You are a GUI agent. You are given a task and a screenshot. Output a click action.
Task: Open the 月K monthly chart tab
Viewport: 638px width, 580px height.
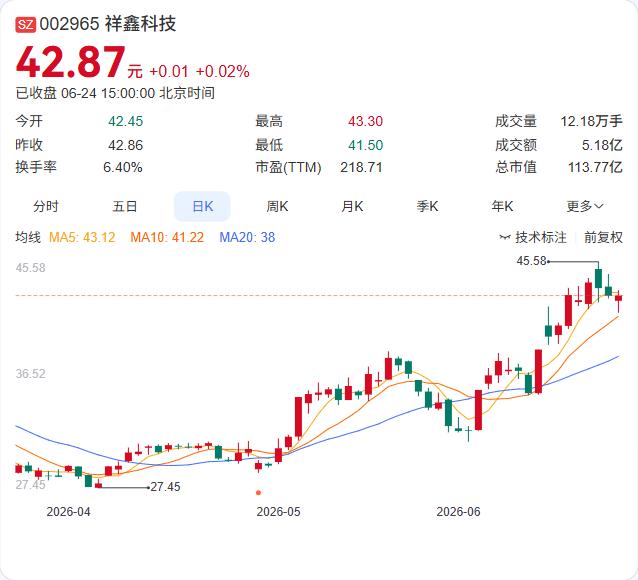(352, 206)
